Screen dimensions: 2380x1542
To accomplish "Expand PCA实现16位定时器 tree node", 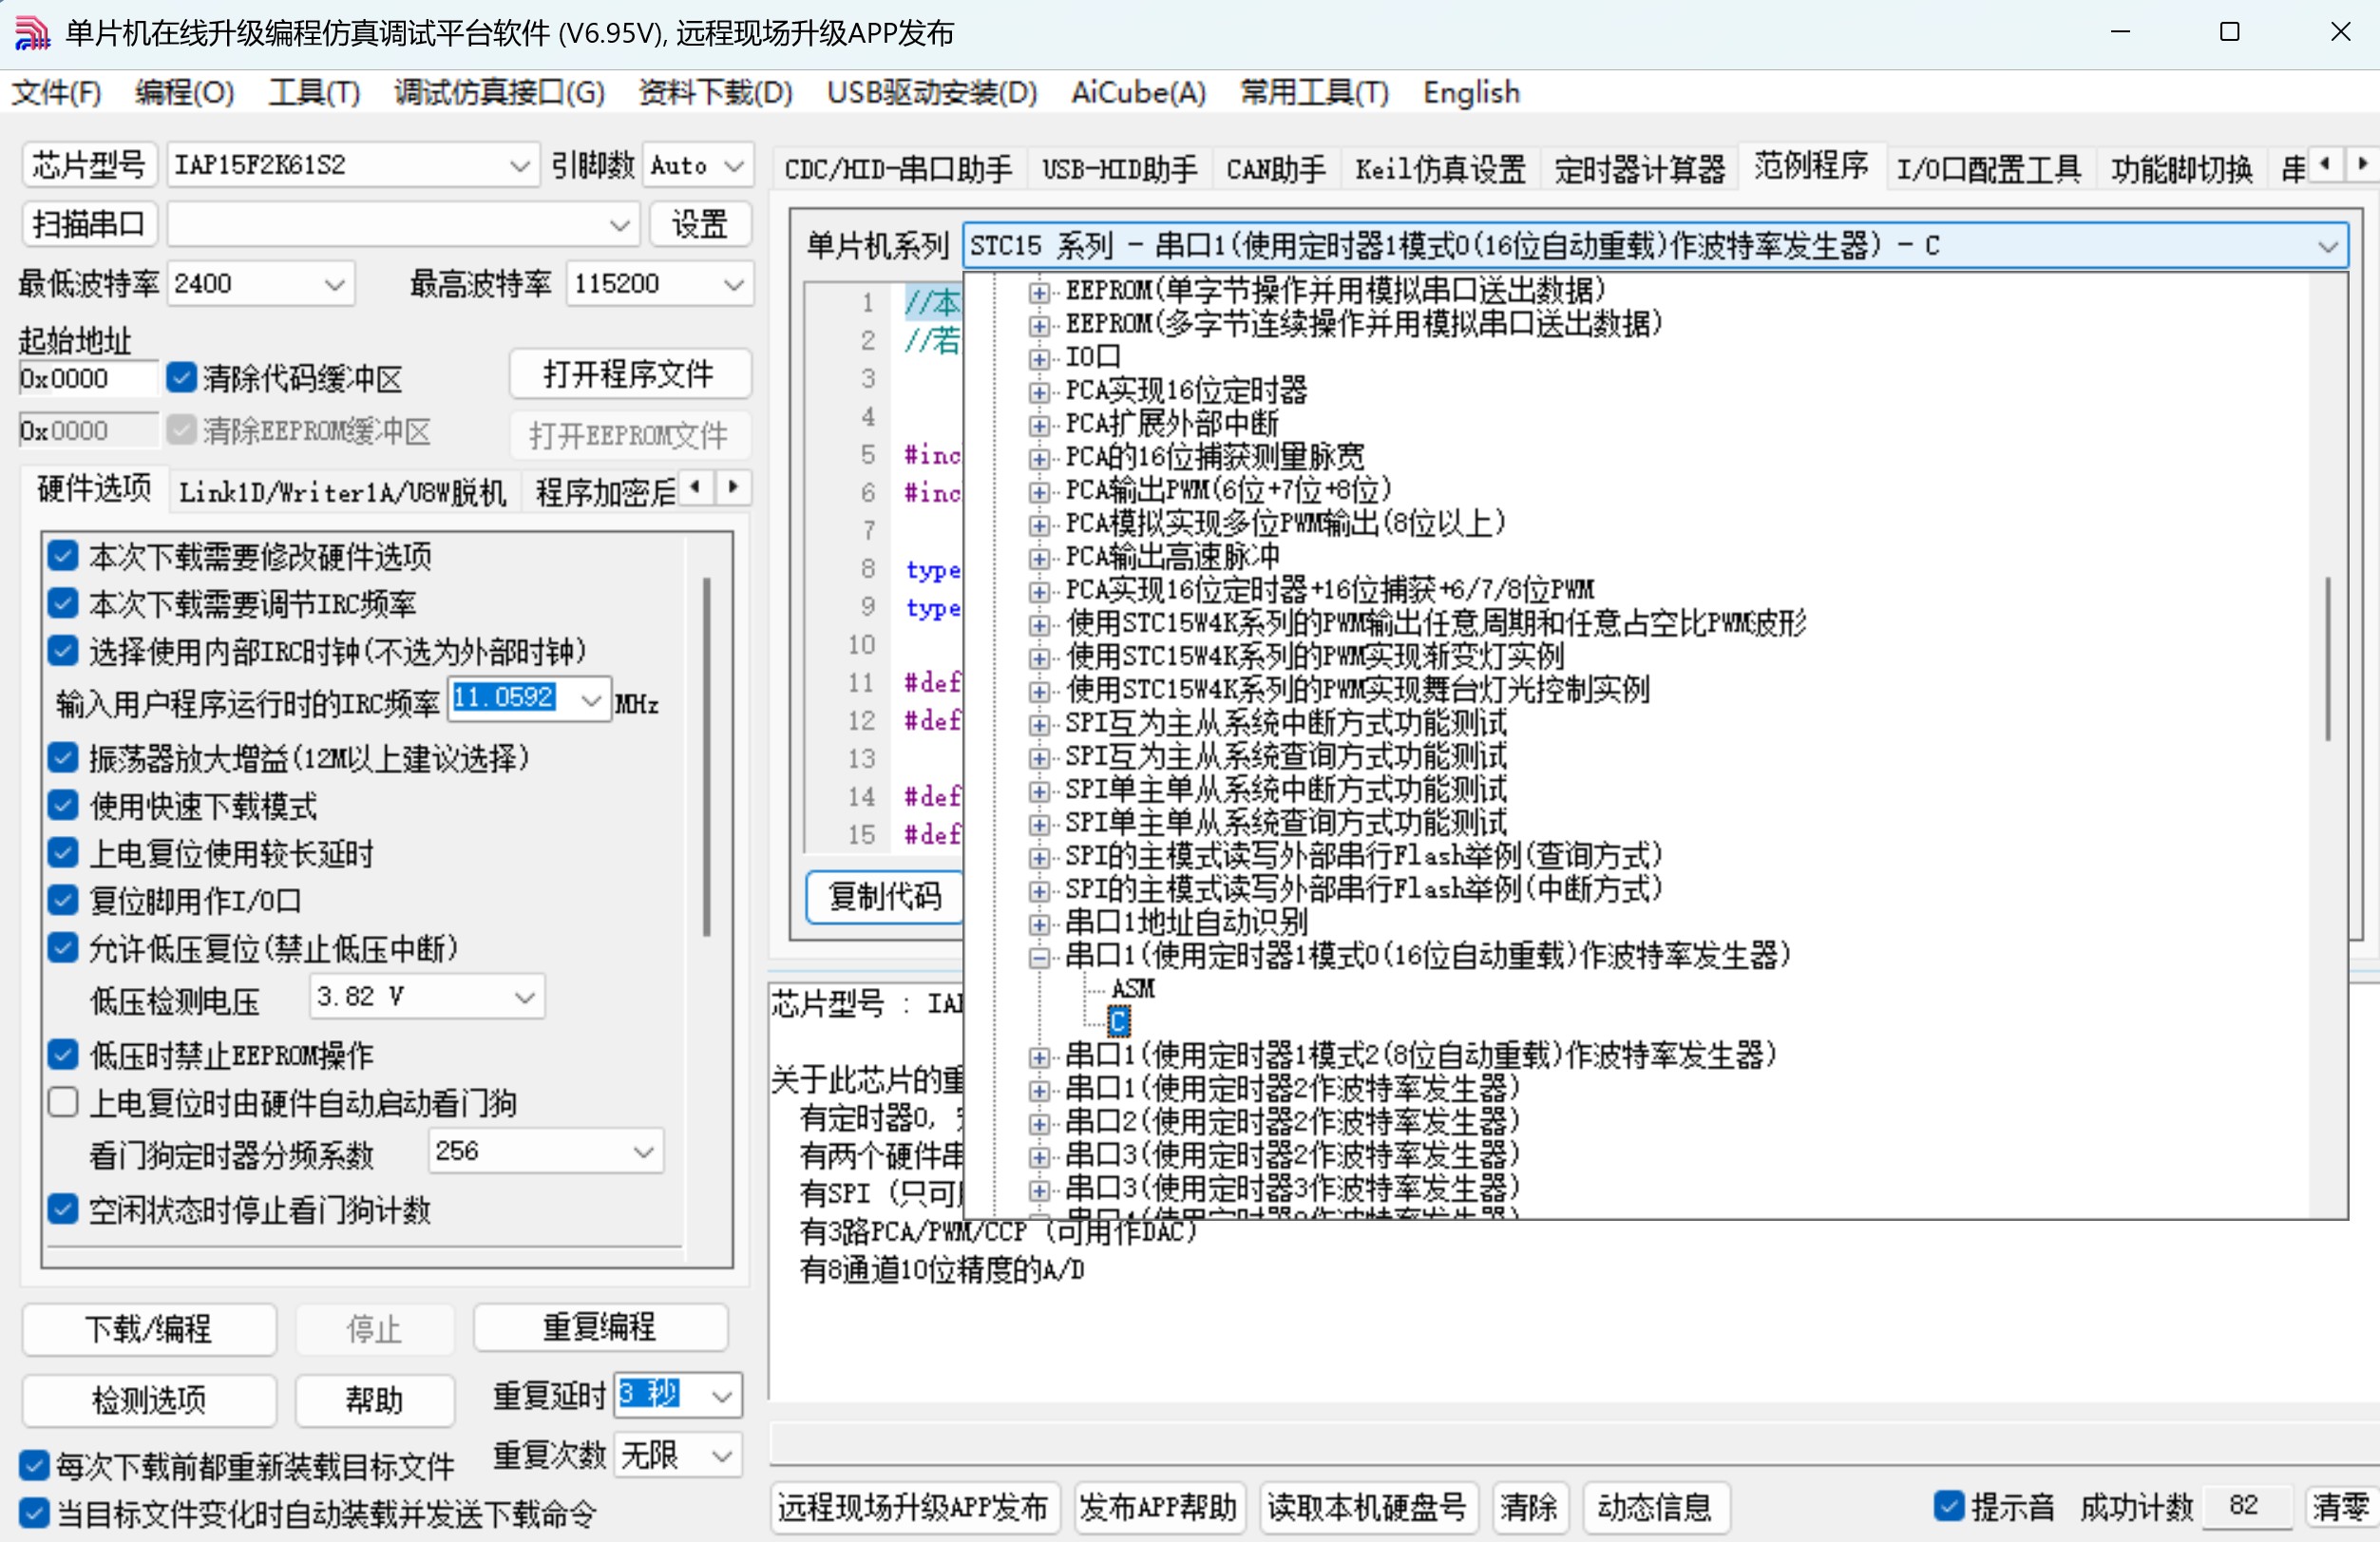I will pyautogui.click(x=1039, y=392).
